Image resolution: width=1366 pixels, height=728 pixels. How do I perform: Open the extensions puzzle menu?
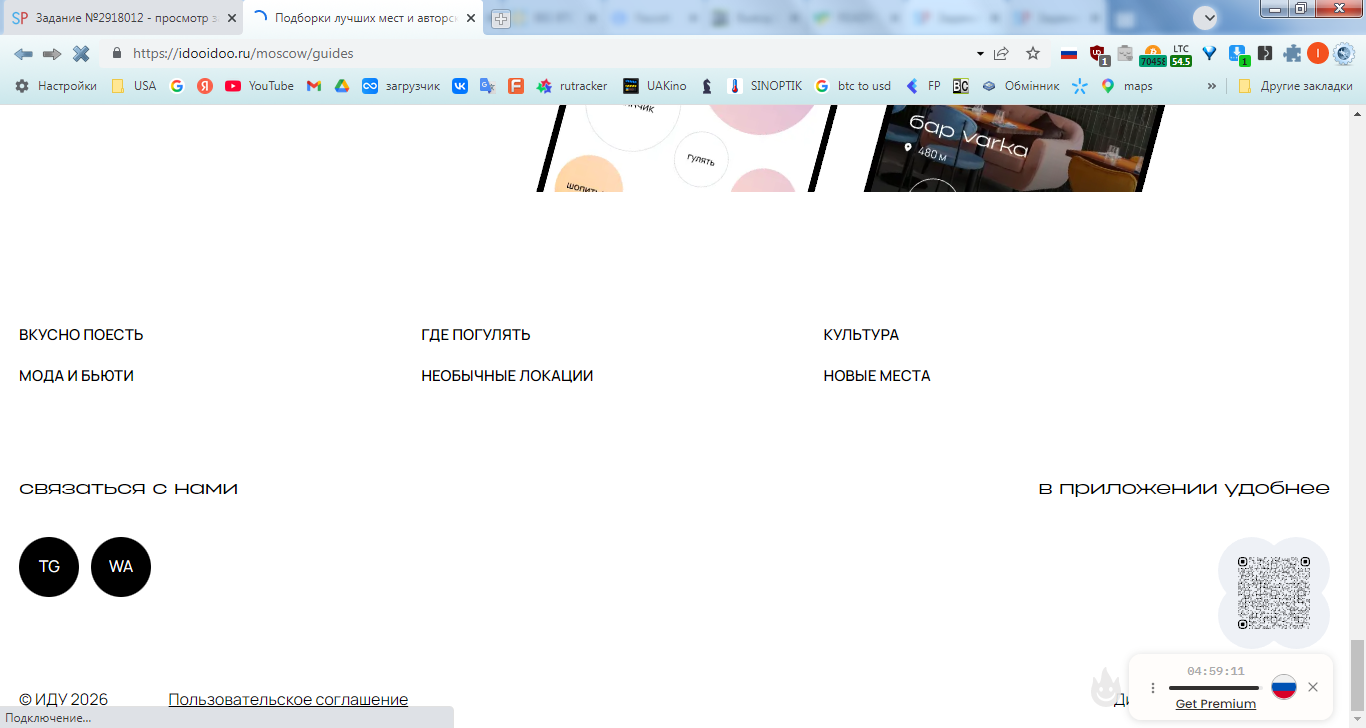point(1292,53)
